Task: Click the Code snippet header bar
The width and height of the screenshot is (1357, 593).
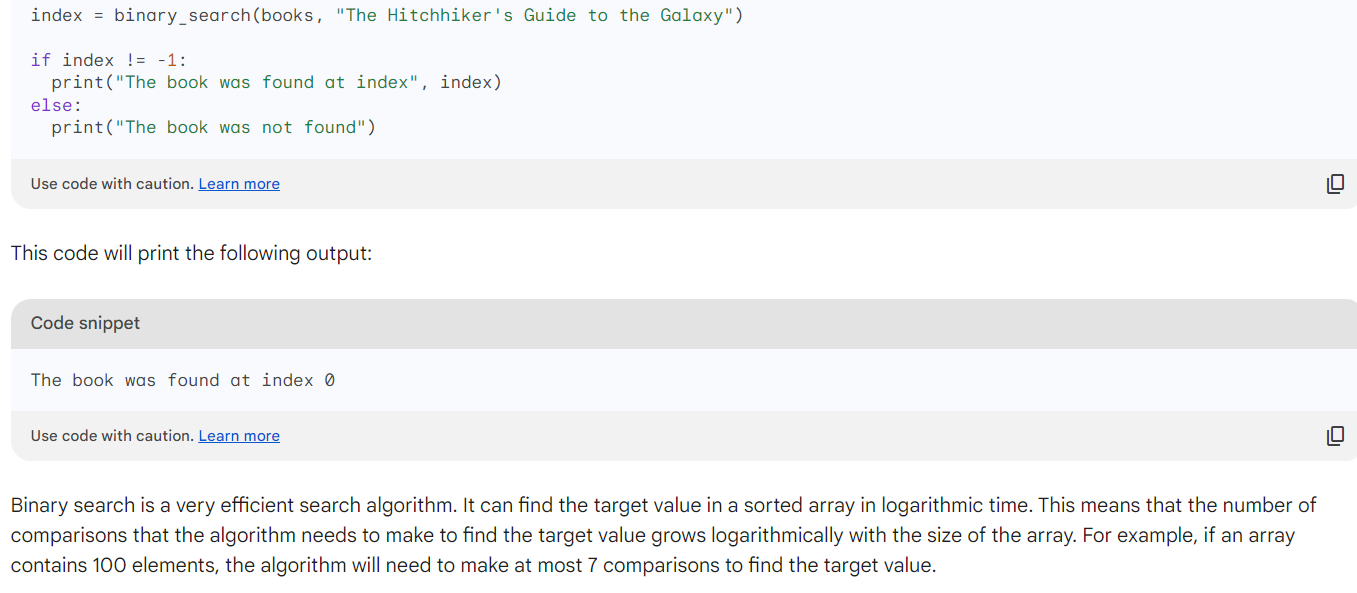Action: coord(684,323)
